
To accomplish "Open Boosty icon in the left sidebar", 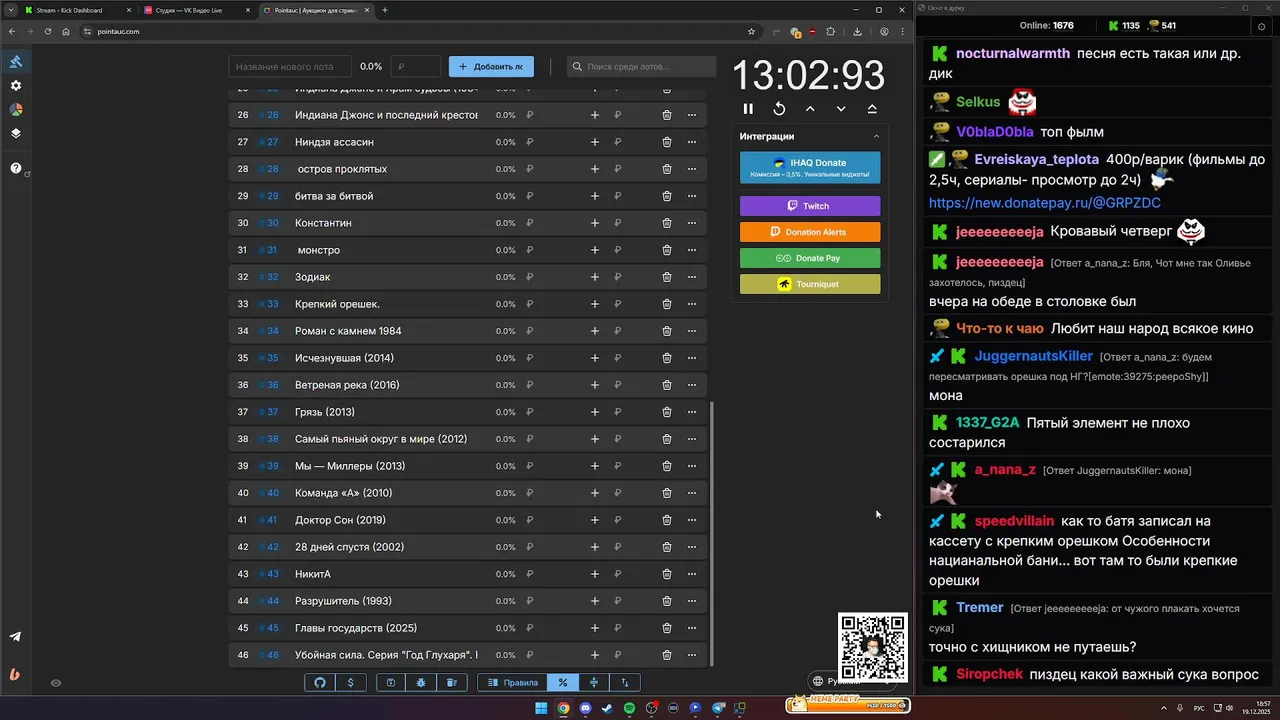I will (16, 674).
